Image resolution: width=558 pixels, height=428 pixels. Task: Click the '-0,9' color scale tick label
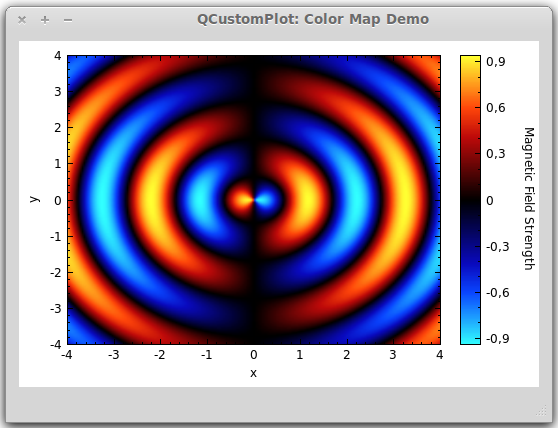498,339
